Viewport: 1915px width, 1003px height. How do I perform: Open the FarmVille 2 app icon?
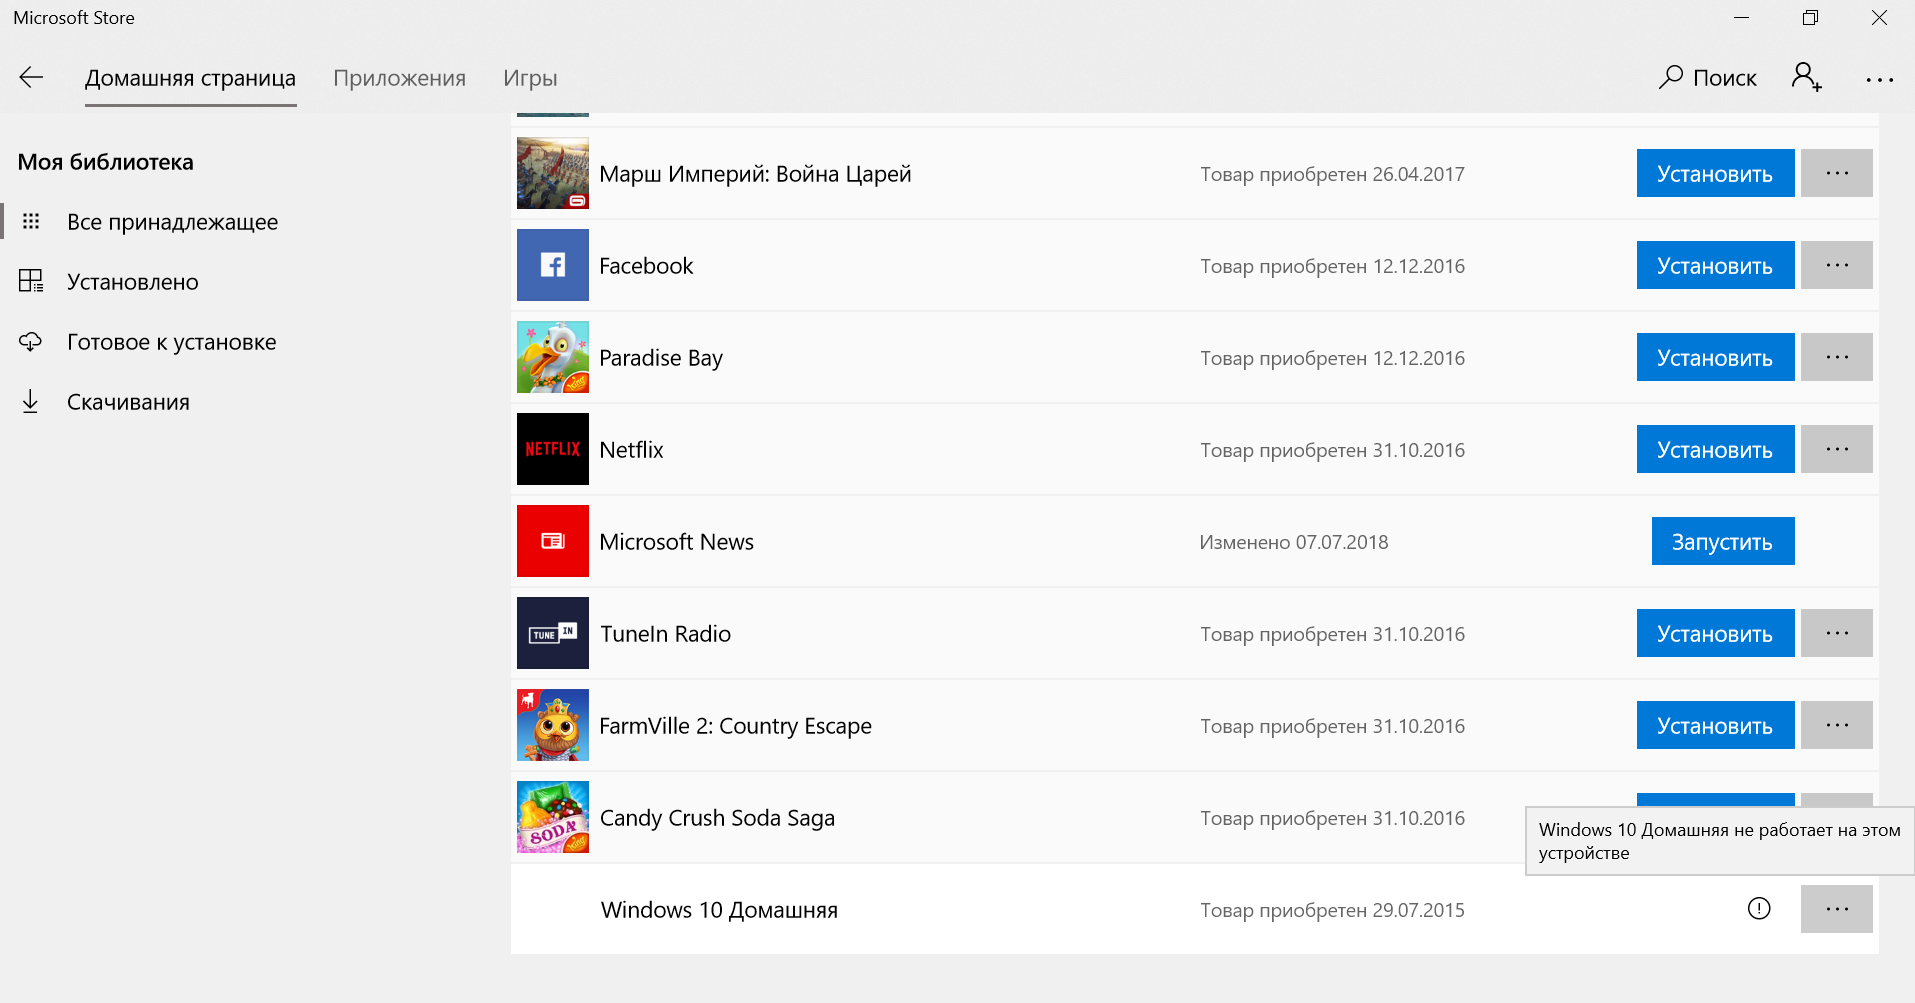tap(553, 725)
